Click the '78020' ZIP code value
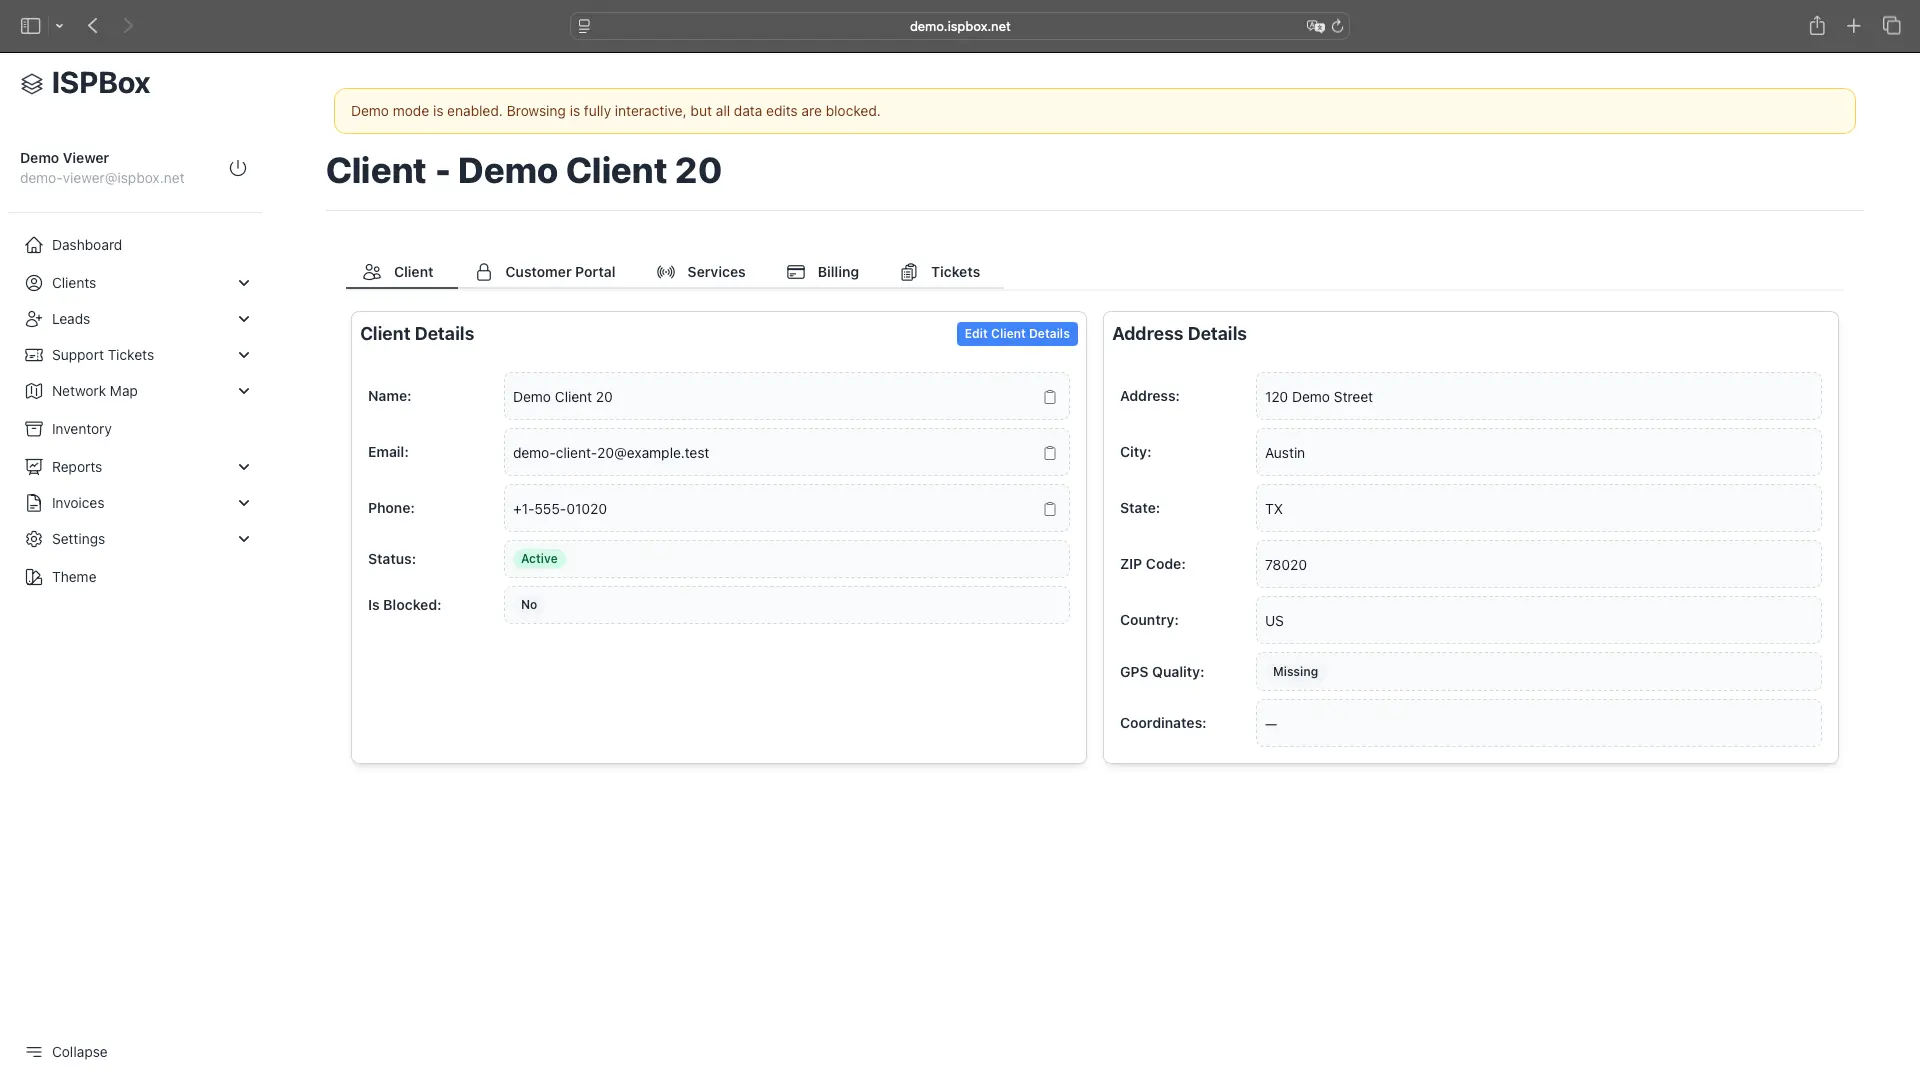Screen dimensions: 1920x1080 1286,565
